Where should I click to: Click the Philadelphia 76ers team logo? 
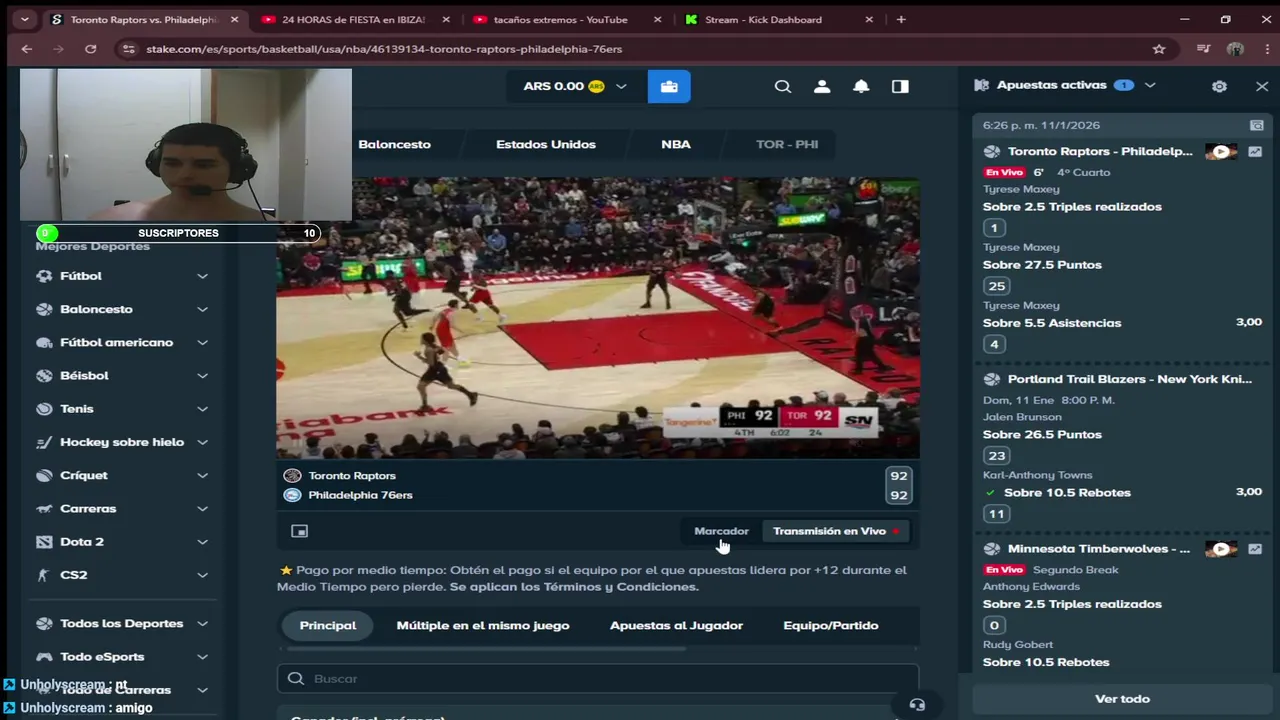(292, 495)
